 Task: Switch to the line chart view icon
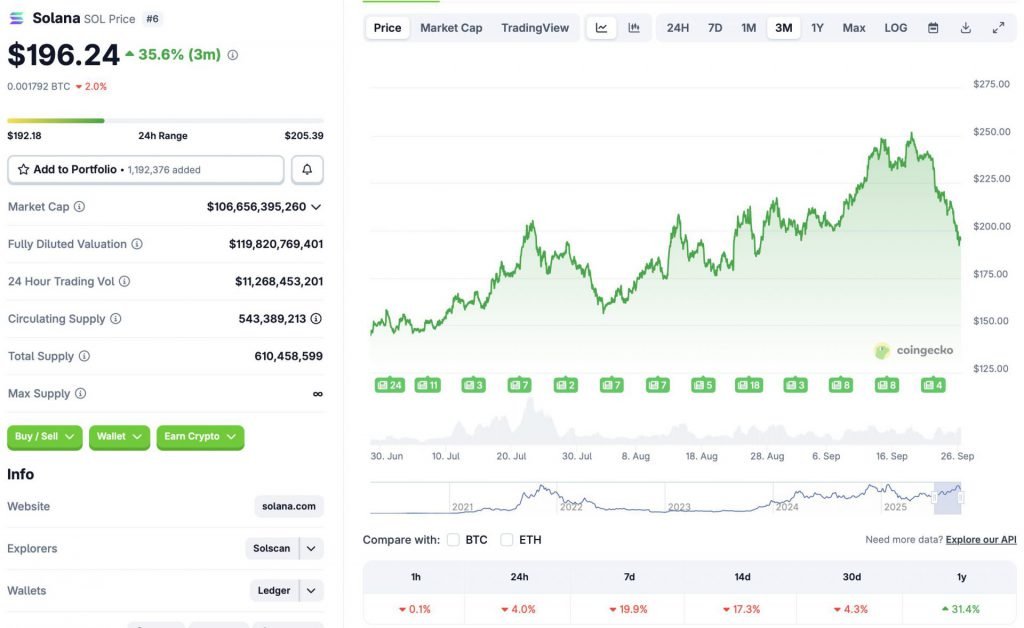[601, 28]
